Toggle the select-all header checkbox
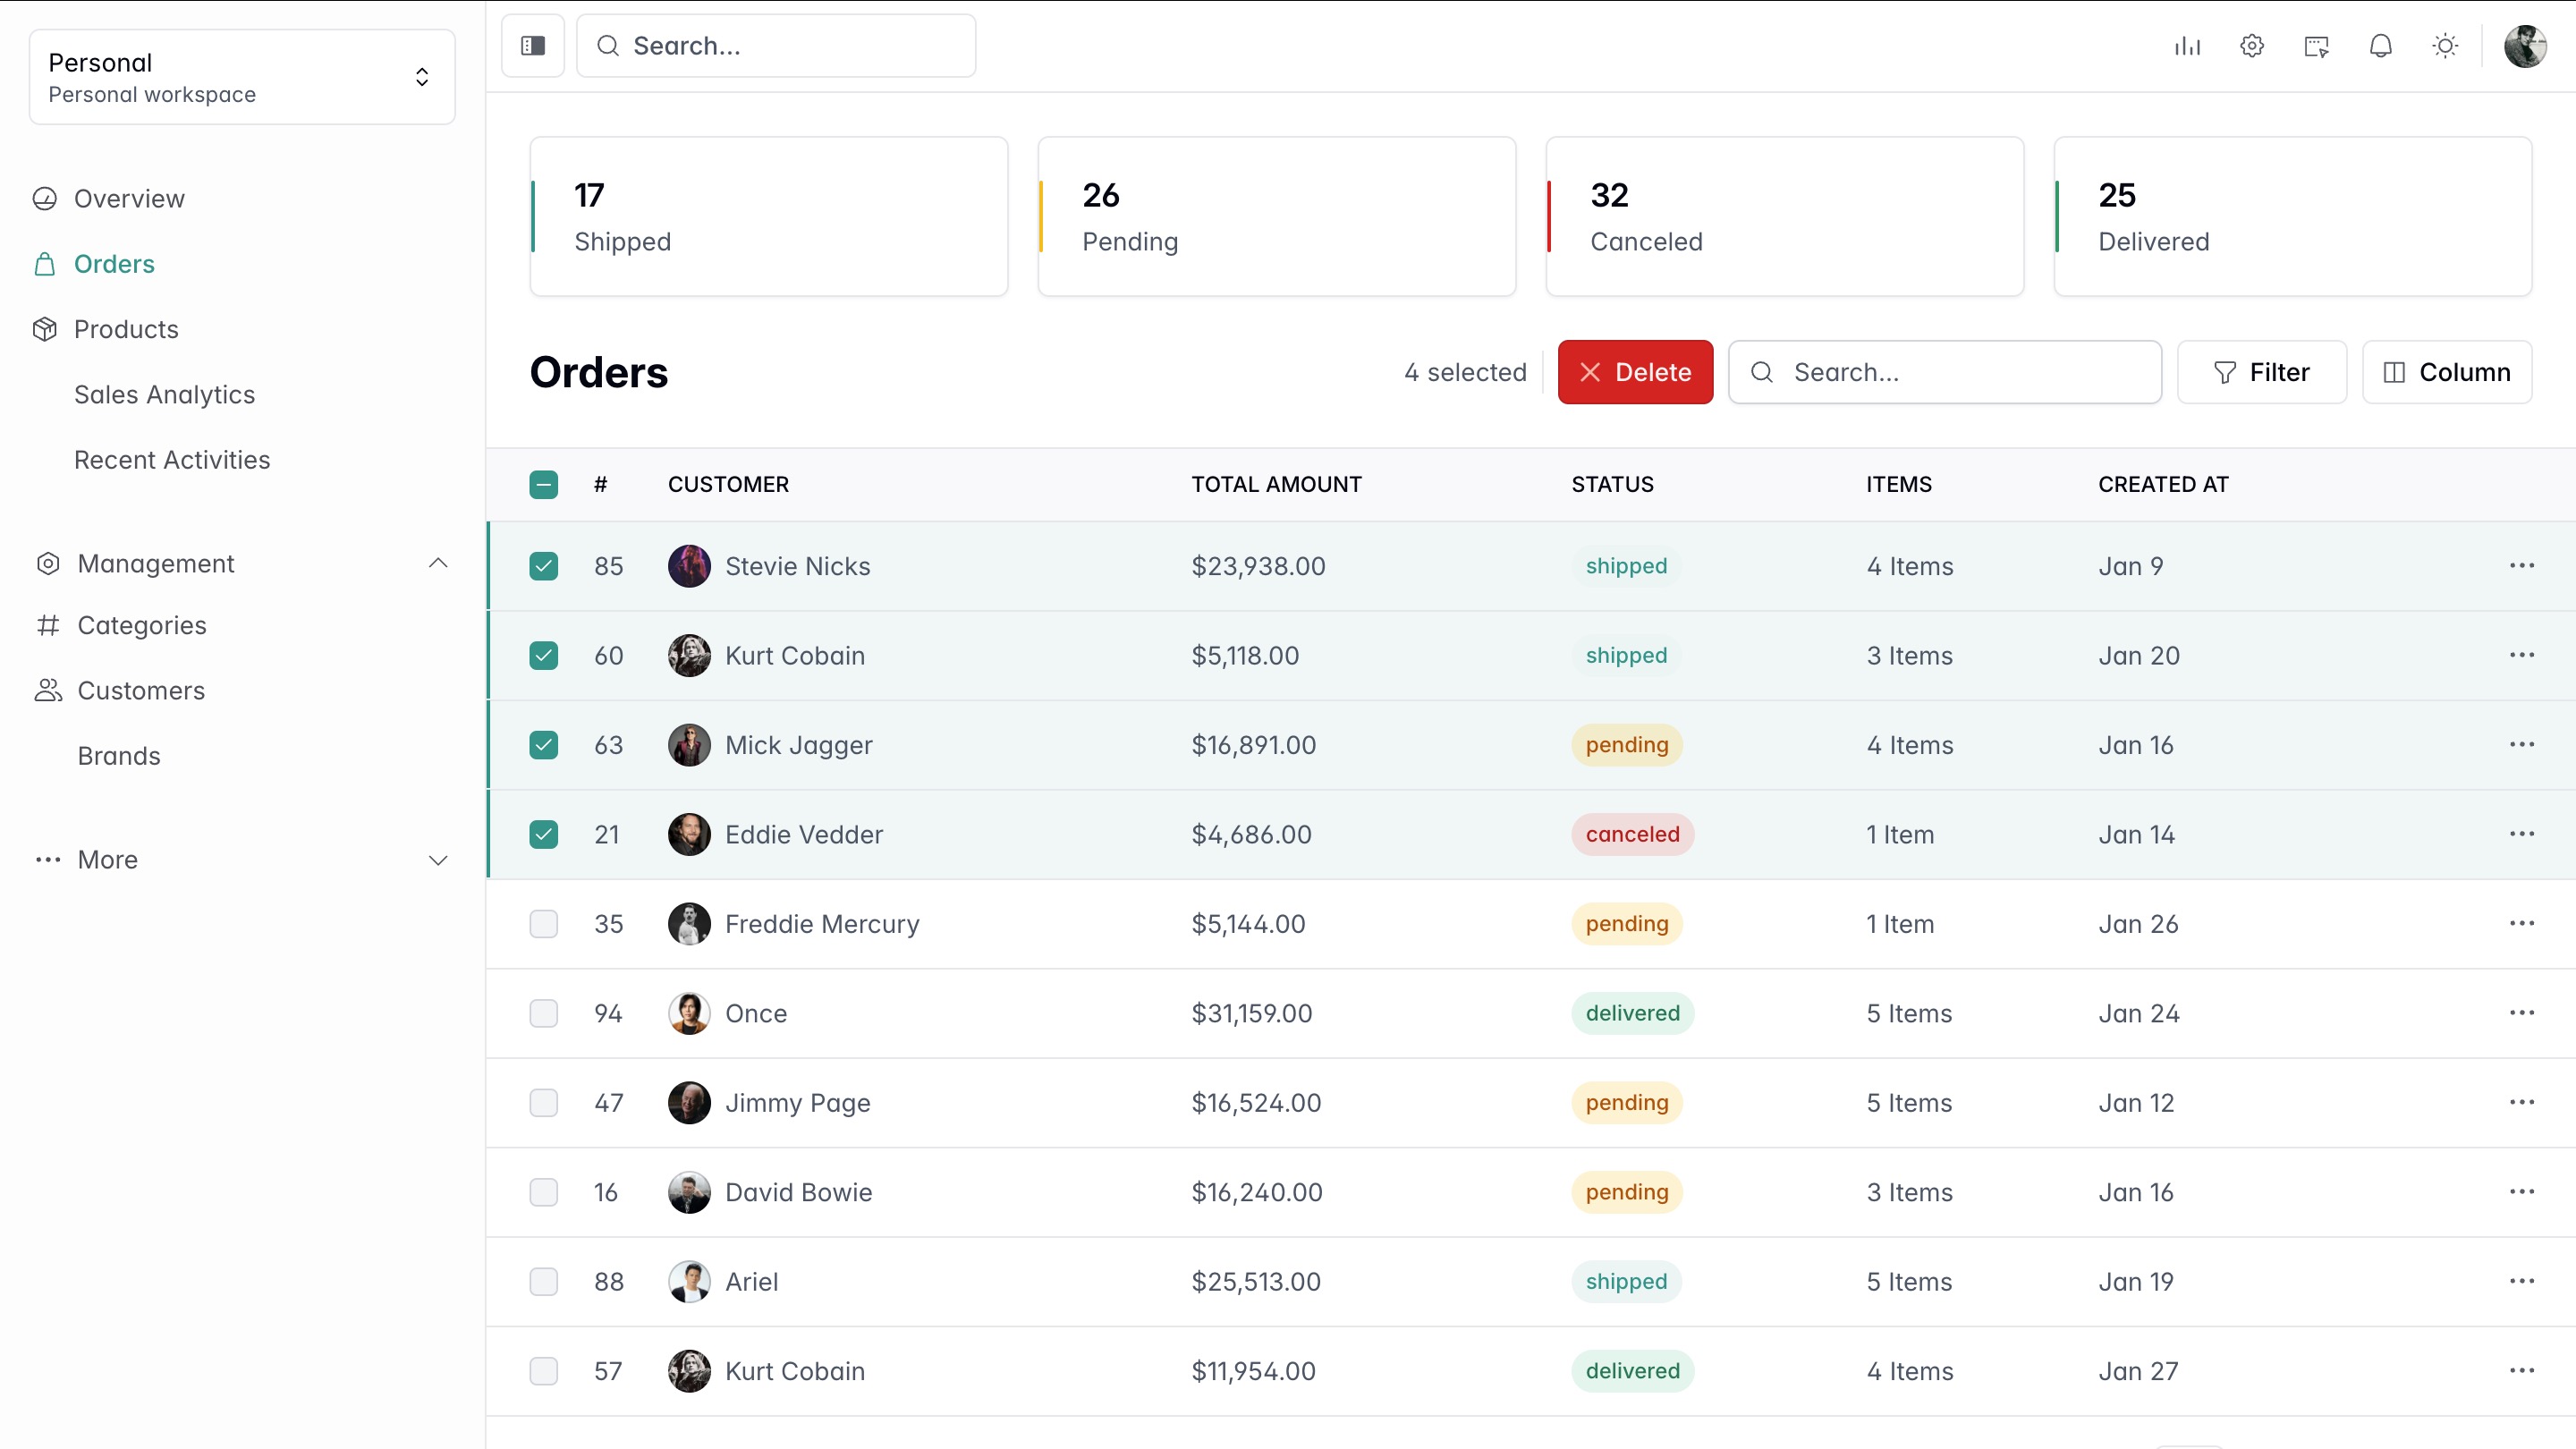 tap(543, 485)
